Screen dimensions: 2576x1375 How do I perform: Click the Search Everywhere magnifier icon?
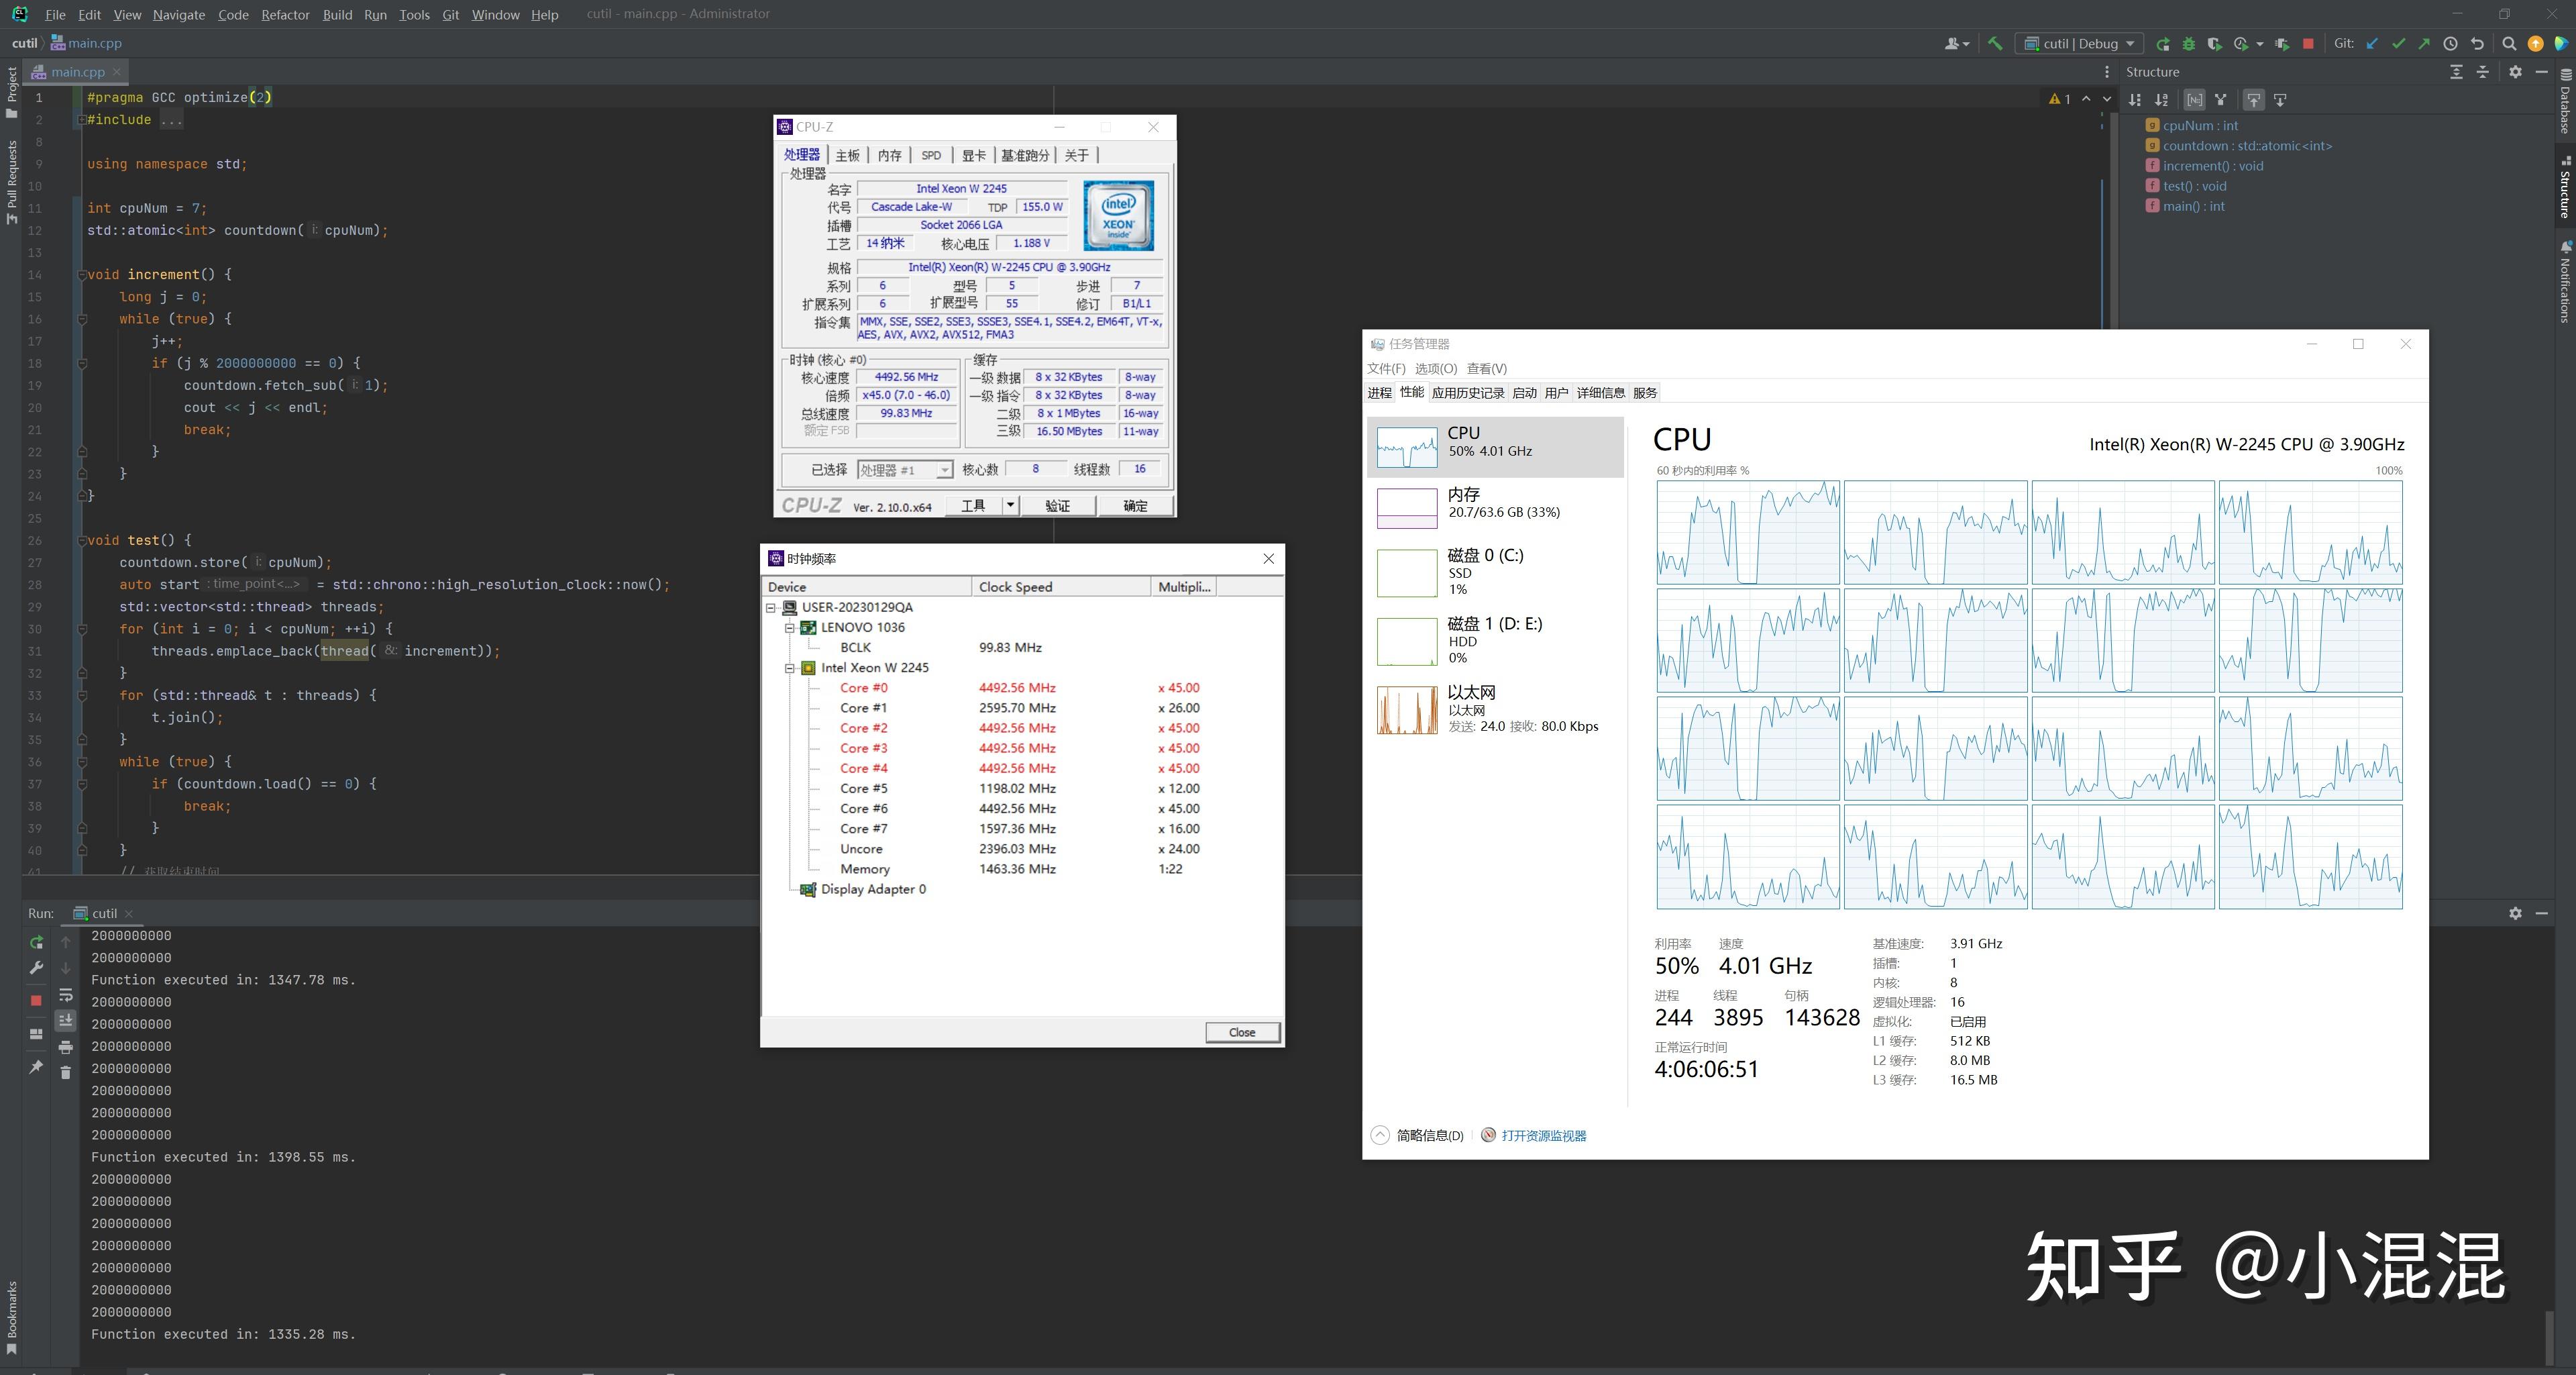click(x=2509, y=44)
